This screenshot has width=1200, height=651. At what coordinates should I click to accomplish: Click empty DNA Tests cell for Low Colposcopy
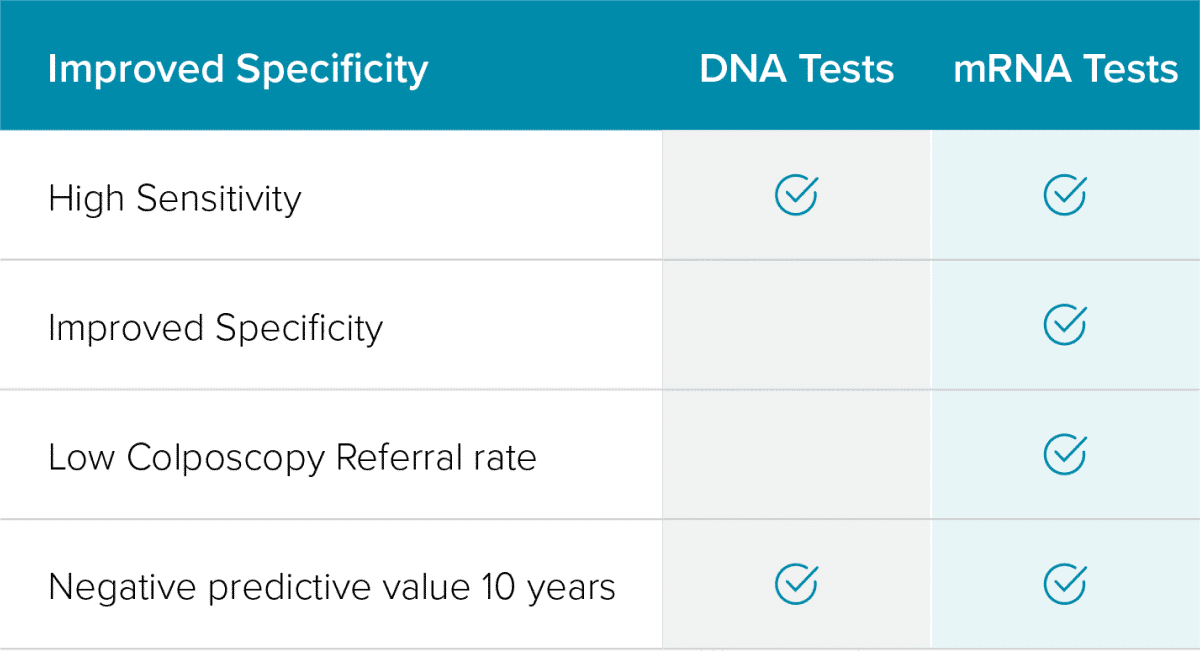(x=796, y=454)
